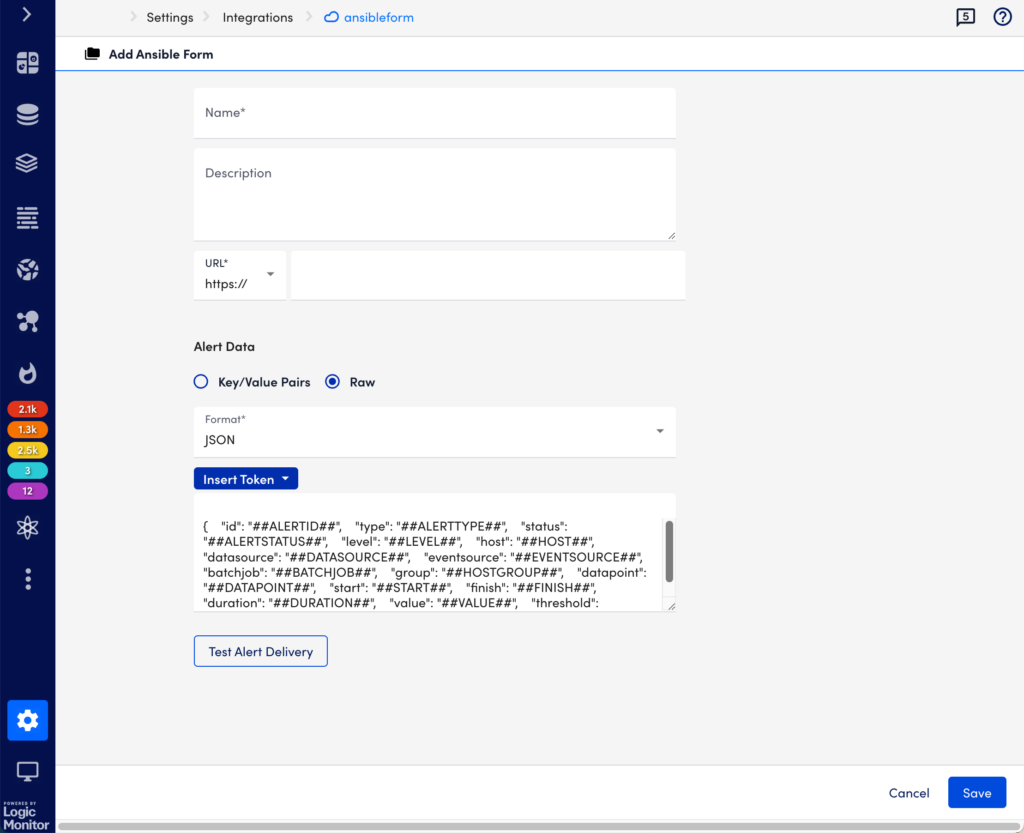Open the help question mark icon
Viewport: 1024px width, 833px height.
pyautogui.click(x=1002, y=17)
